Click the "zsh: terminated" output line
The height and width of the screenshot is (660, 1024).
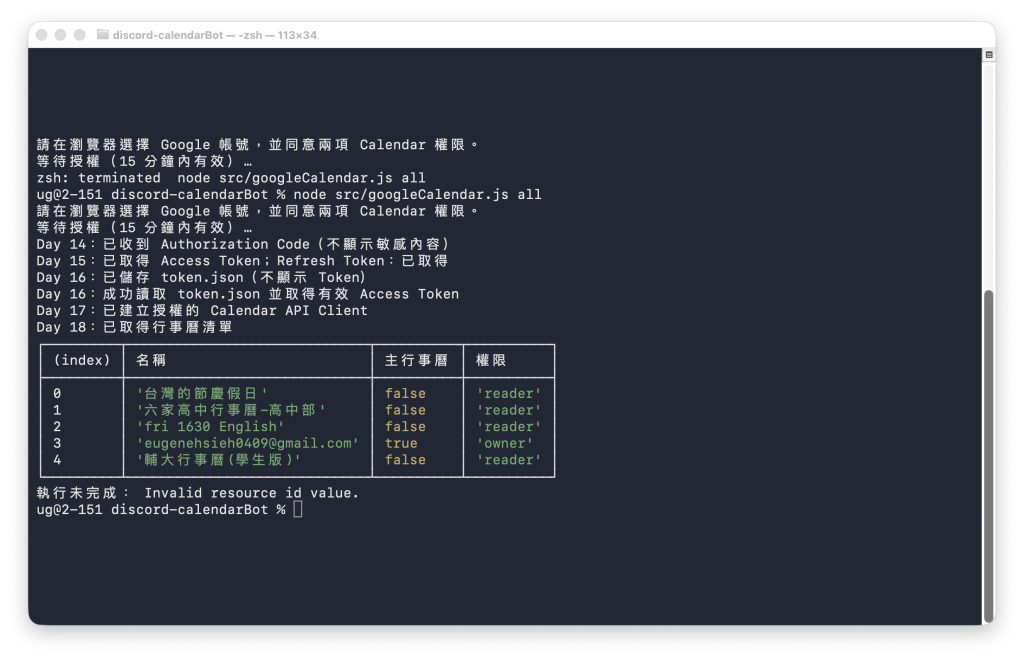coord(231,178)
